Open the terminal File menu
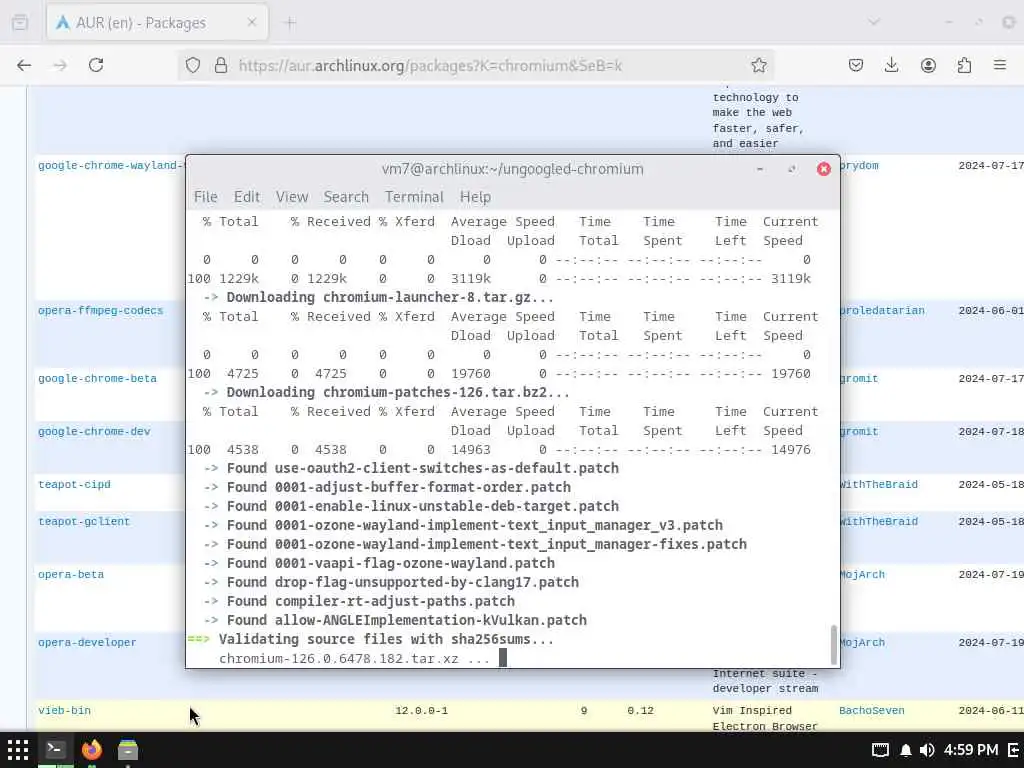This screenshot has height=768, width=1024. (x=206, y=197)
